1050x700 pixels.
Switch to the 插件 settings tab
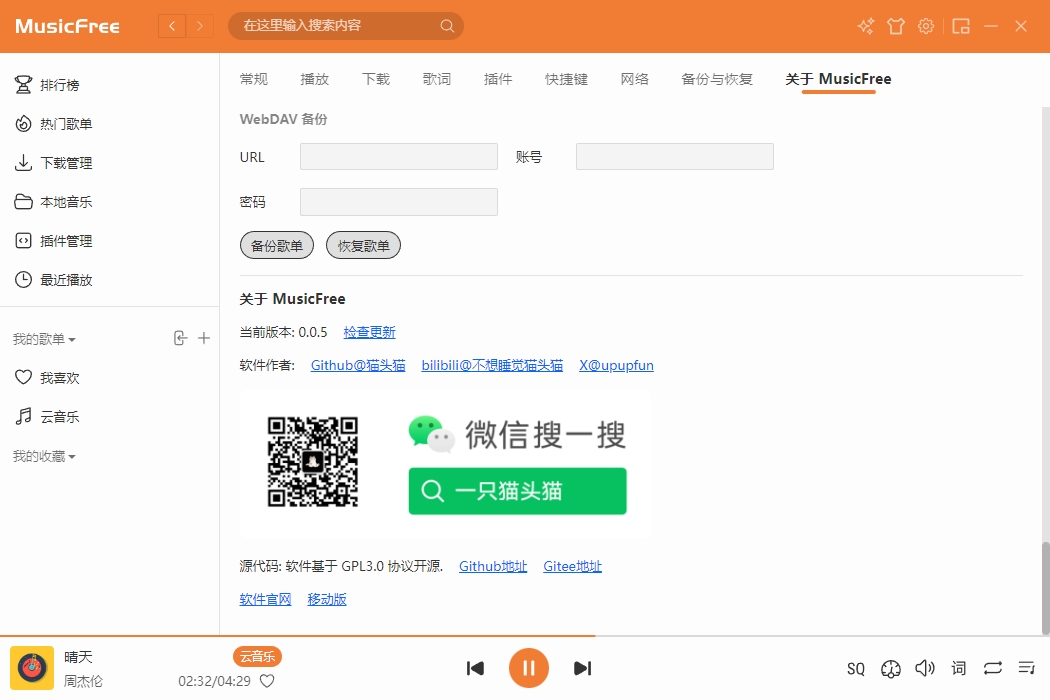497,79
